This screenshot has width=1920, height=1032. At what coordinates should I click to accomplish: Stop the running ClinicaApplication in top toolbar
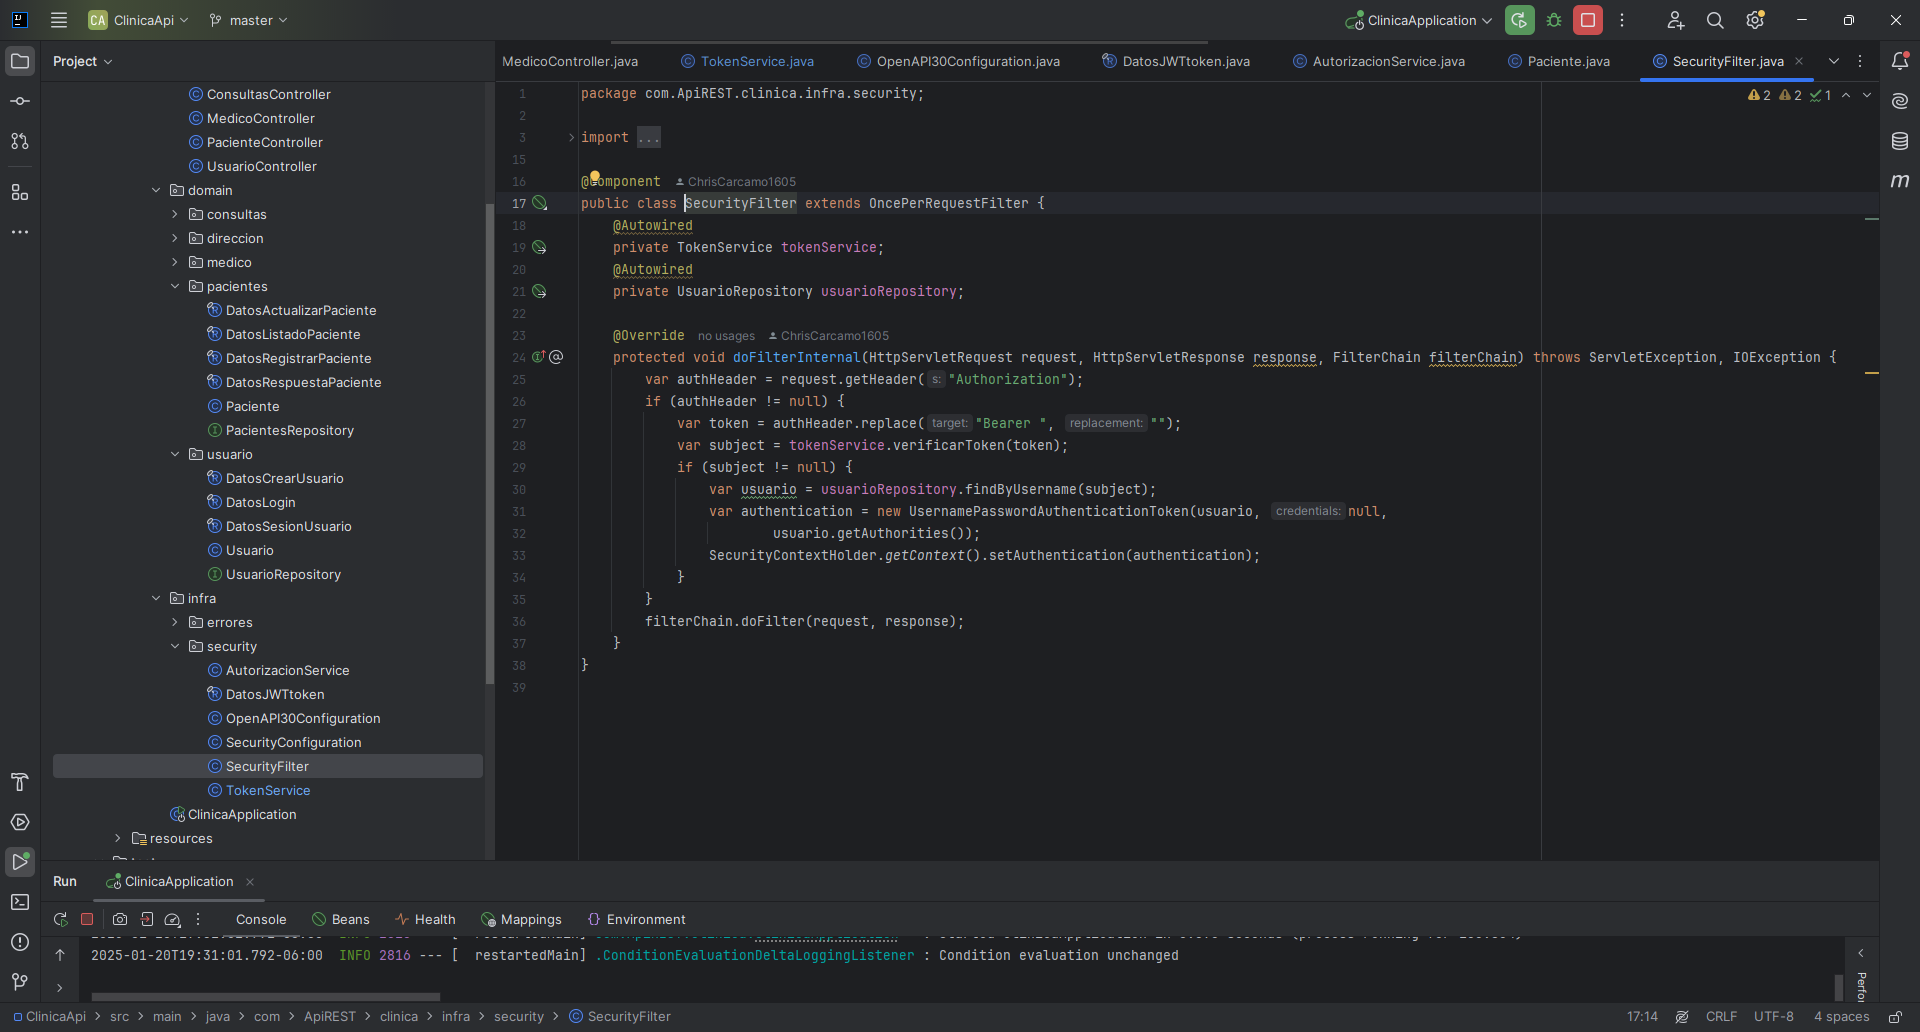(1588, 20)
